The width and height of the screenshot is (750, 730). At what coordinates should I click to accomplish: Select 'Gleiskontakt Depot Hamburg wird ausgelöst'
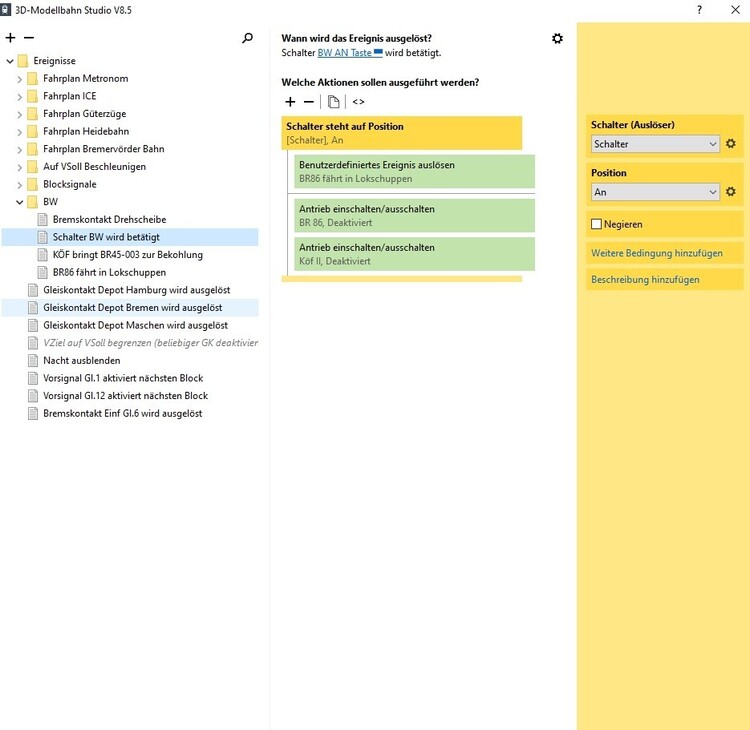[x=137, y=290]
